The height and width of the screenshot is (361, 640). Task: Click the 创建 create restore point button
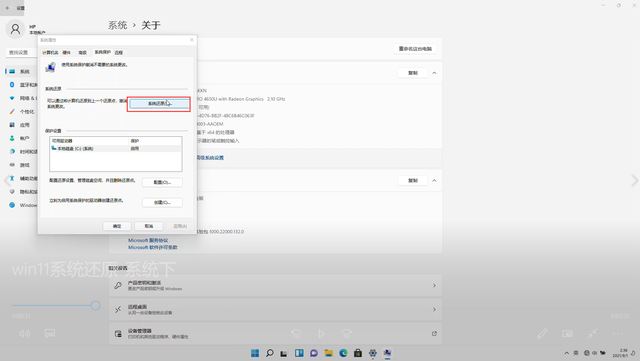(162, 203)
